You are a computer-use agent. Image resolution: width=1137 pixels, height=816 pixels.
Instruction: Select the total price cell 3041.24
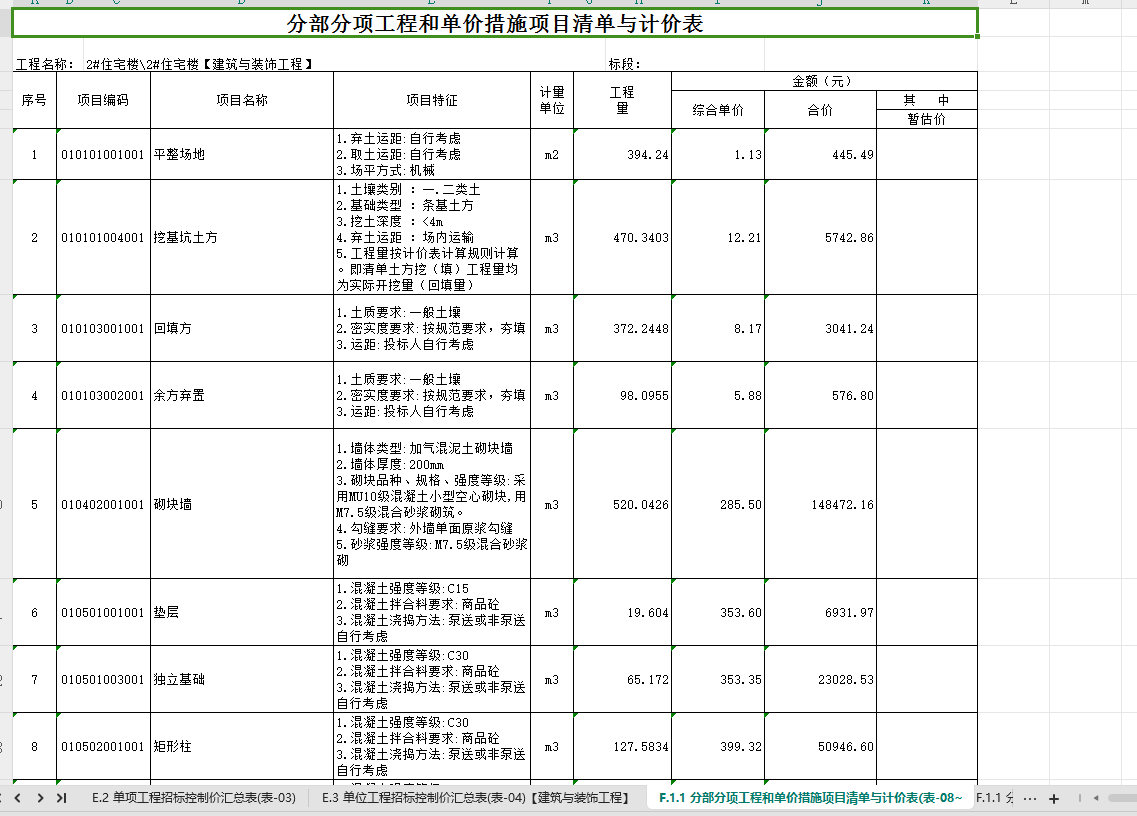(820, 329)
